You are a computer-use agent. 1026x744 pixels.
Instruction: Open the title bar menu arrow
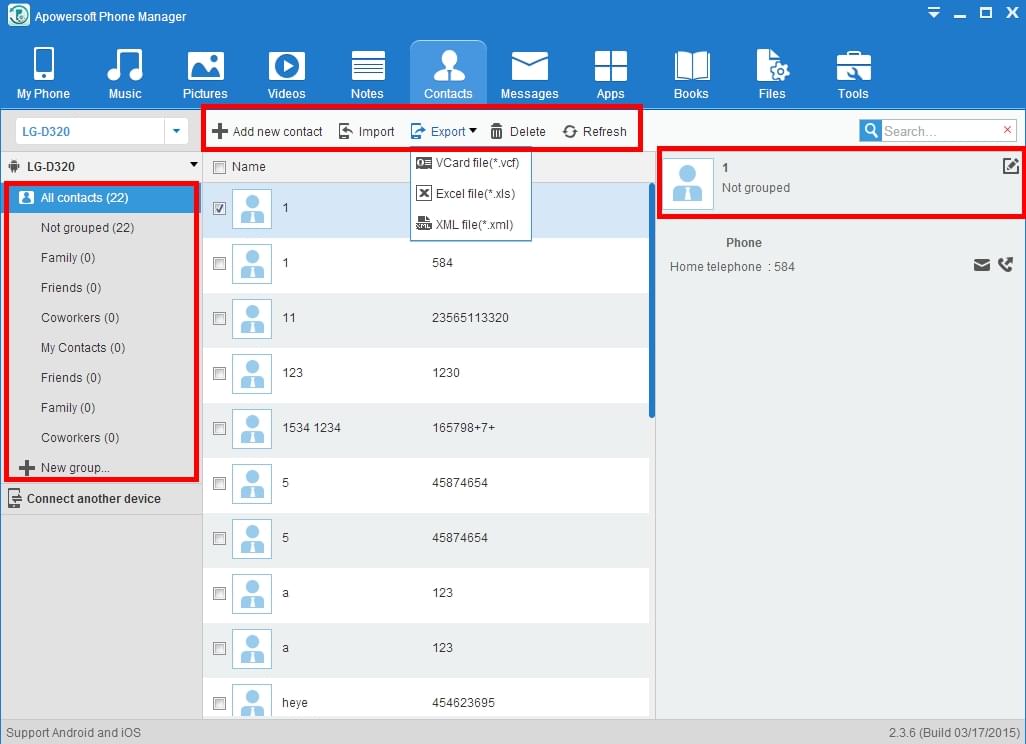pyautogui.click(x=934, y=12)
